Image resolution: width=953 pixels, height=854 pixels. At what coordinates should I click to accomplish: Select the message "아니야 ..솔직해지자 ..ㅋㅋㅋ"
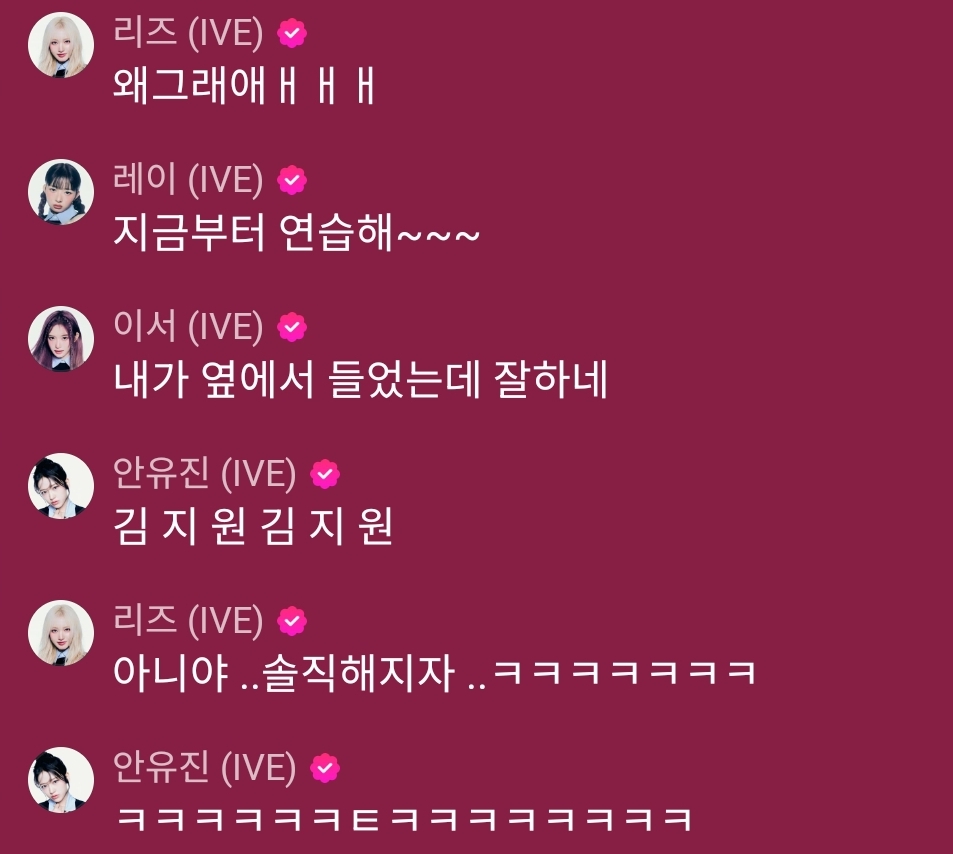[435, 673]
